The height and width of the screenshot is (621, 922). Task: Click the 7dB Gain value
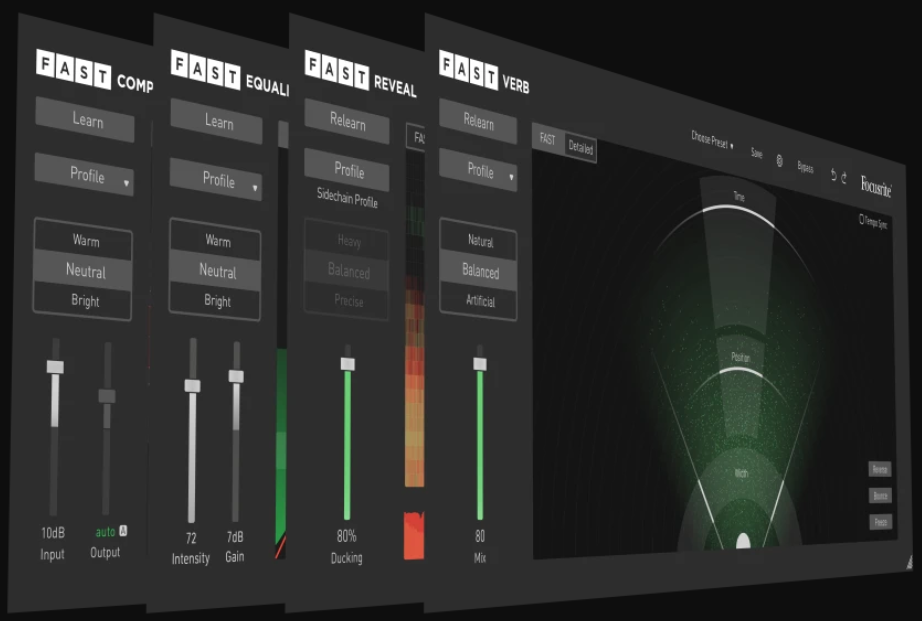(x=235, y=537)
